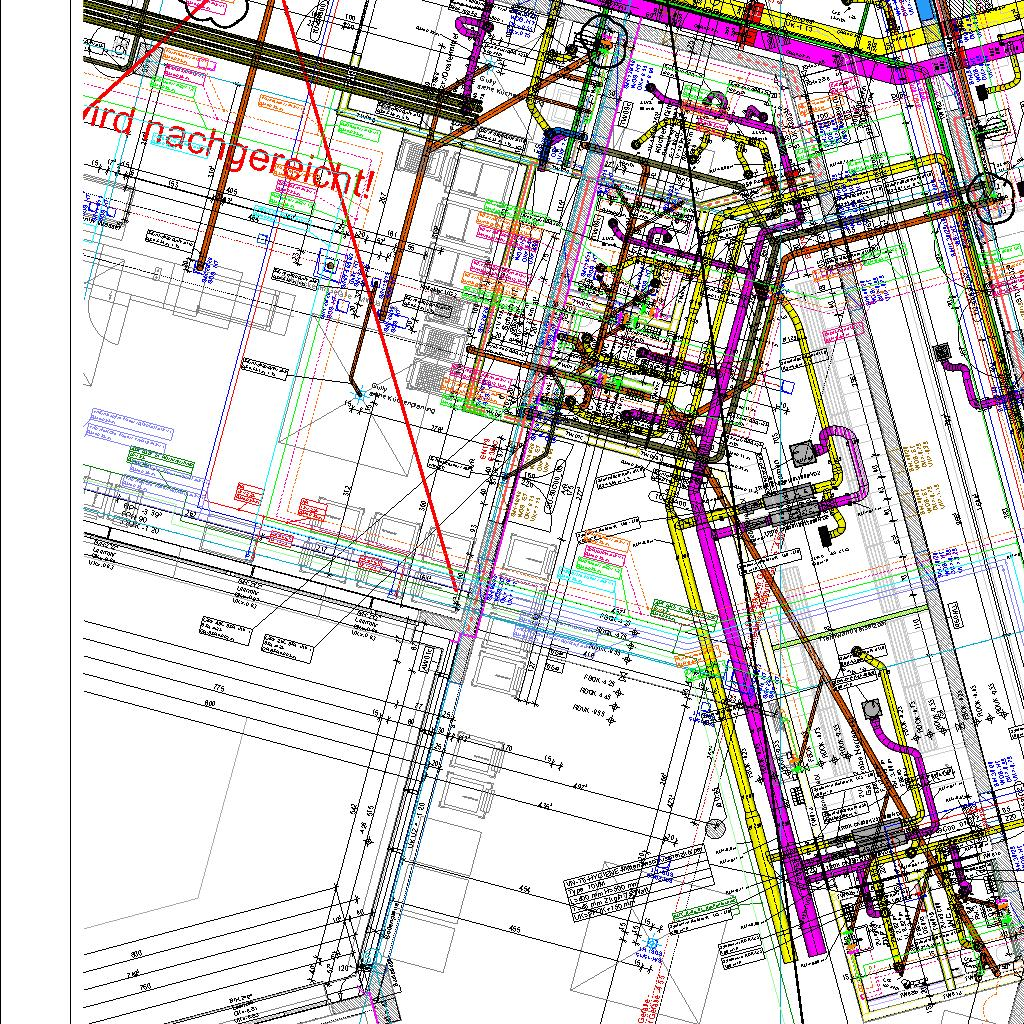The width and height of the screenshot is (1024, 1024).
Task: Click the 'RDOK 4.53' elevation label
Action: (x=589, y=712)
